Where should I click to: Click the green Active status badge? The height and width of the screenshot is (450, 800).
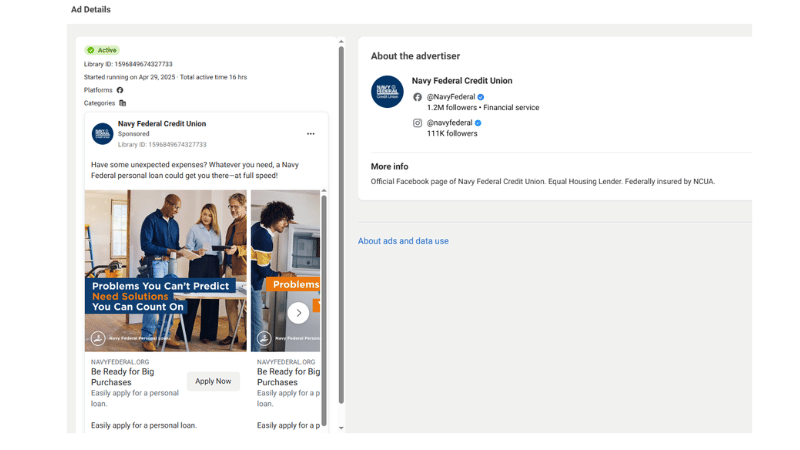point(102,50)
